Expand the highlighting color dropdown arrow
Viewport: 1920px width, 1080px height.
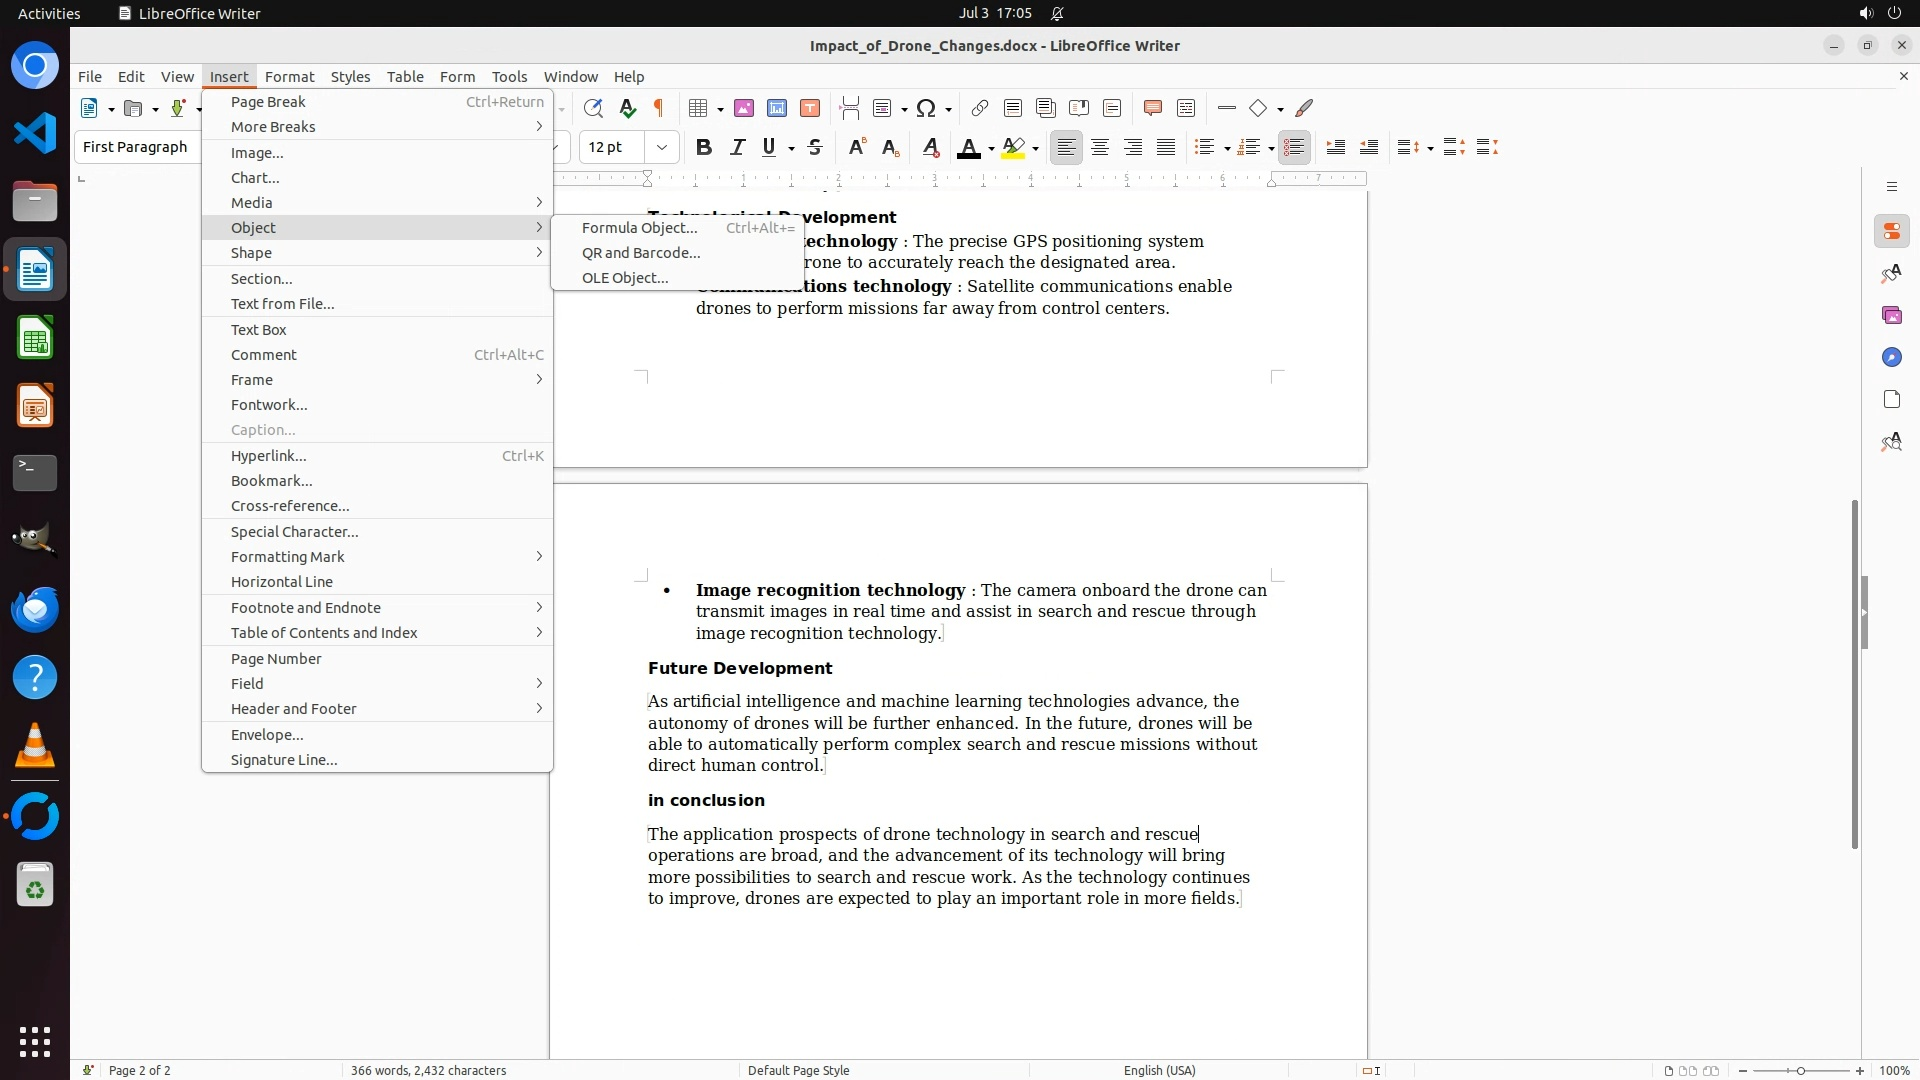click(1036, 149)
